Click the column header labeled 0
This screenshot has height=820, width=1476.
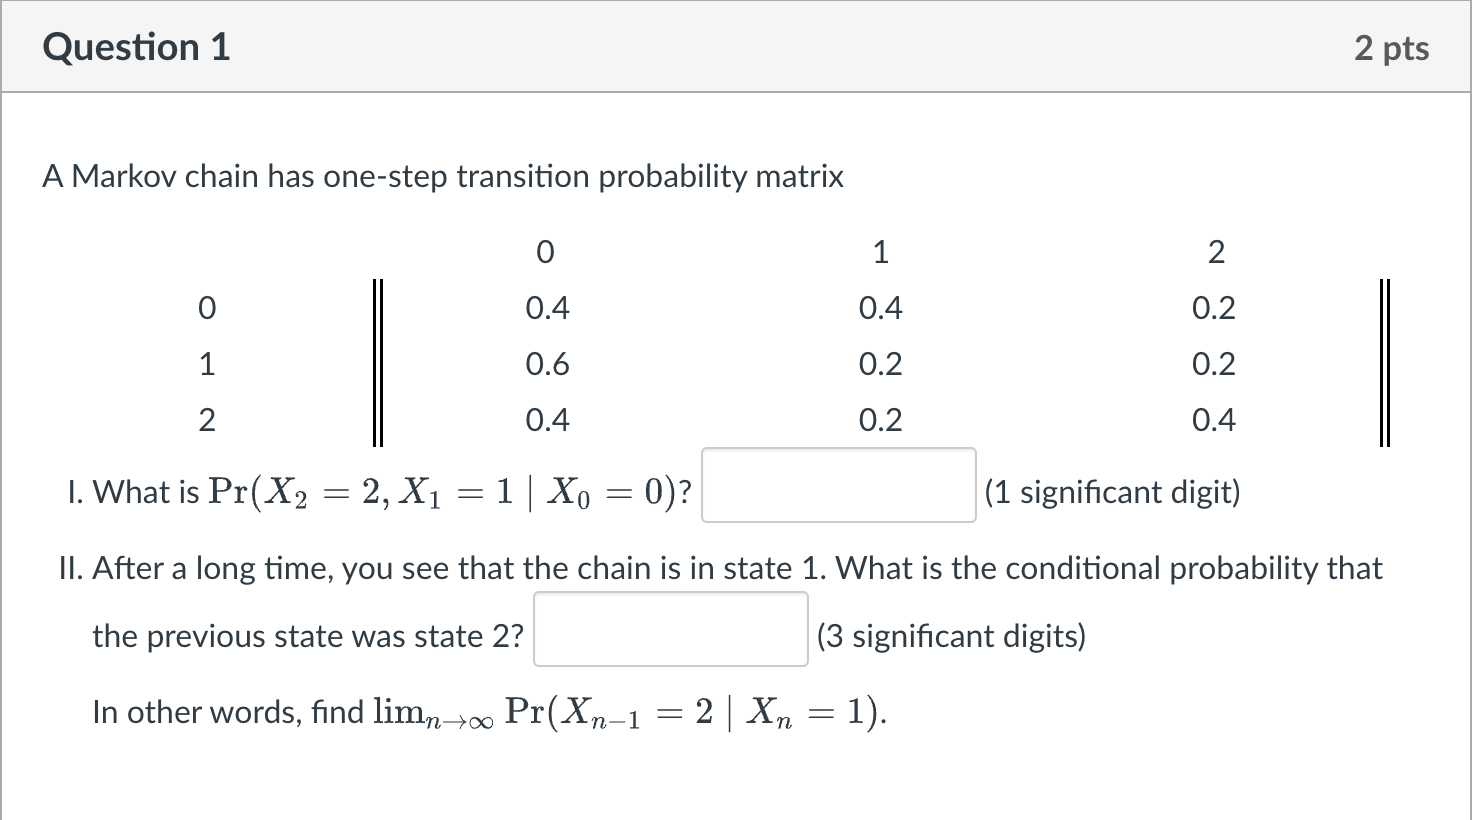pos(545,252)
